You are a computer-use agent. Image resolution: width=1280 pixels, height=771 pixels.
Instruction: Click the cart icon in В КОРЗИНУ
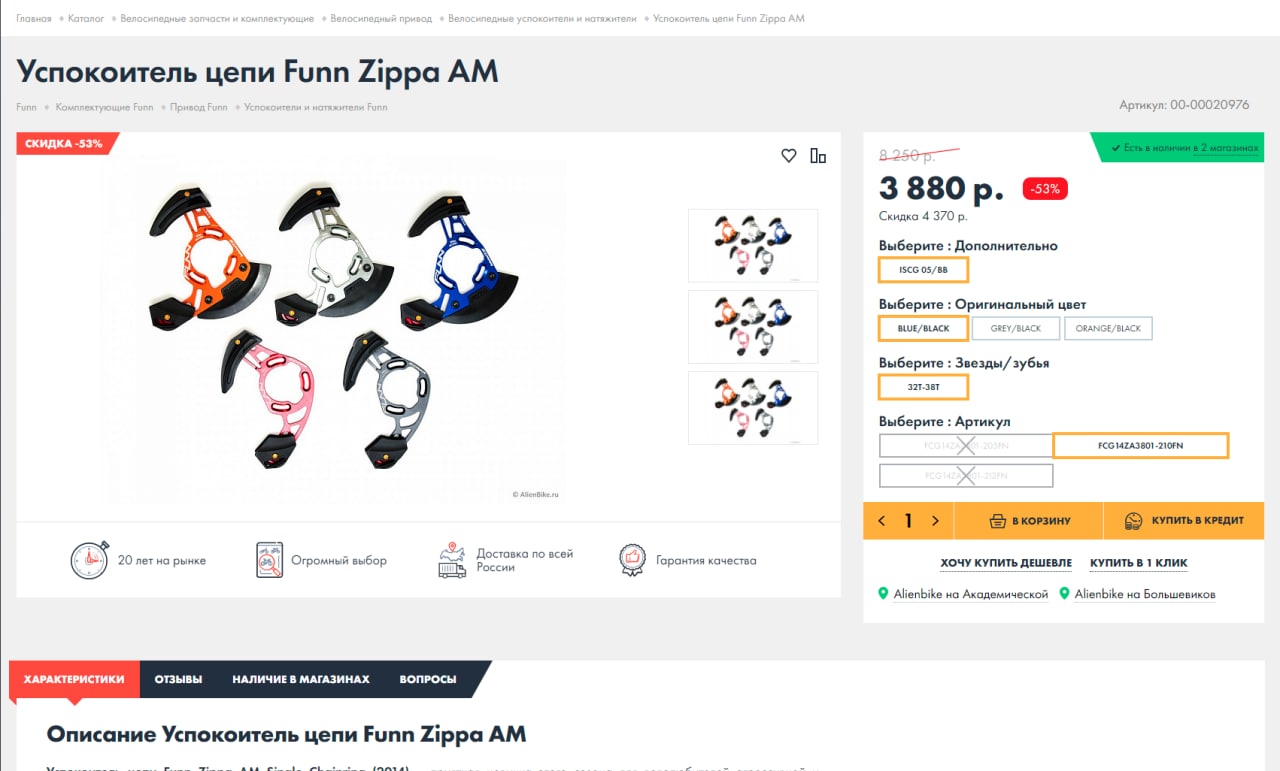click(997, 521)
